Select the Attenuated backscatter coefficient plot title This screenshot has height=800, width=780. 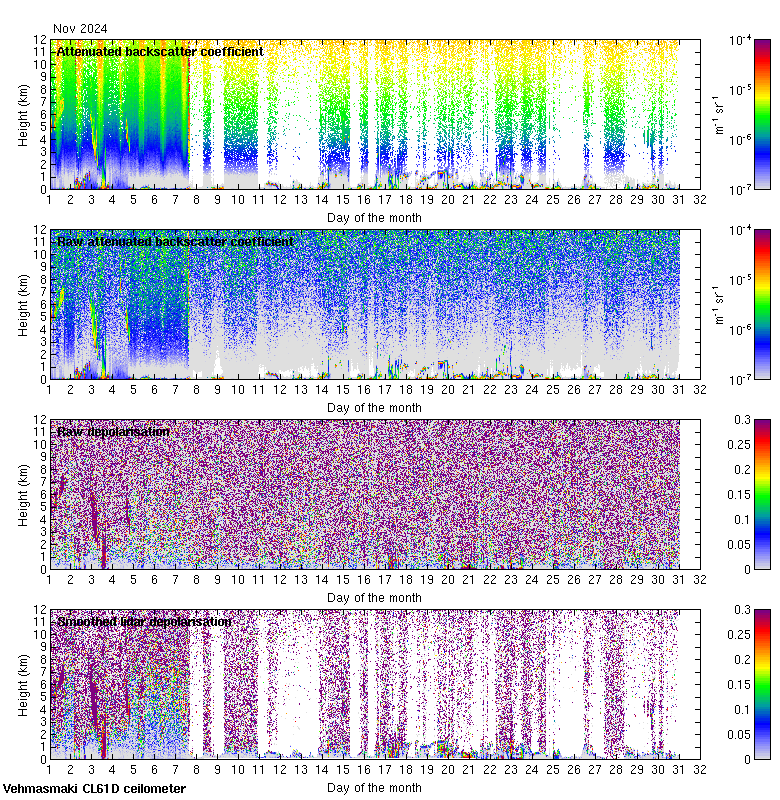[x=160, y=51]
